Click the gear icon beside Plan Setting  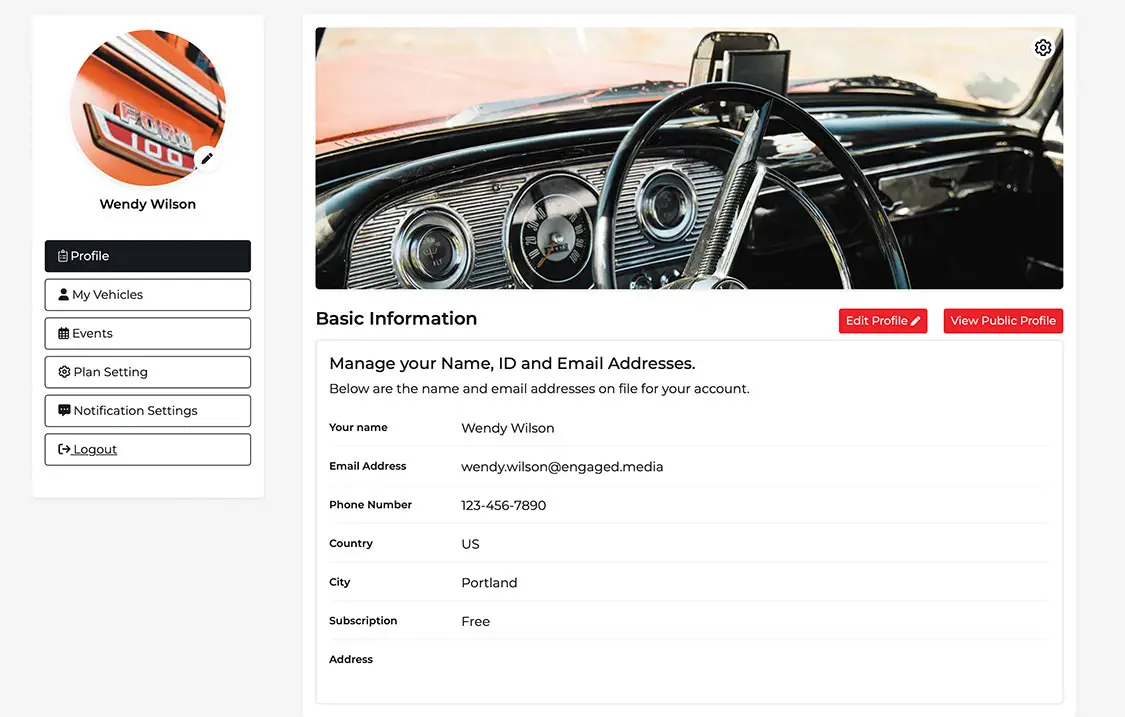click(x=64, y=372)
